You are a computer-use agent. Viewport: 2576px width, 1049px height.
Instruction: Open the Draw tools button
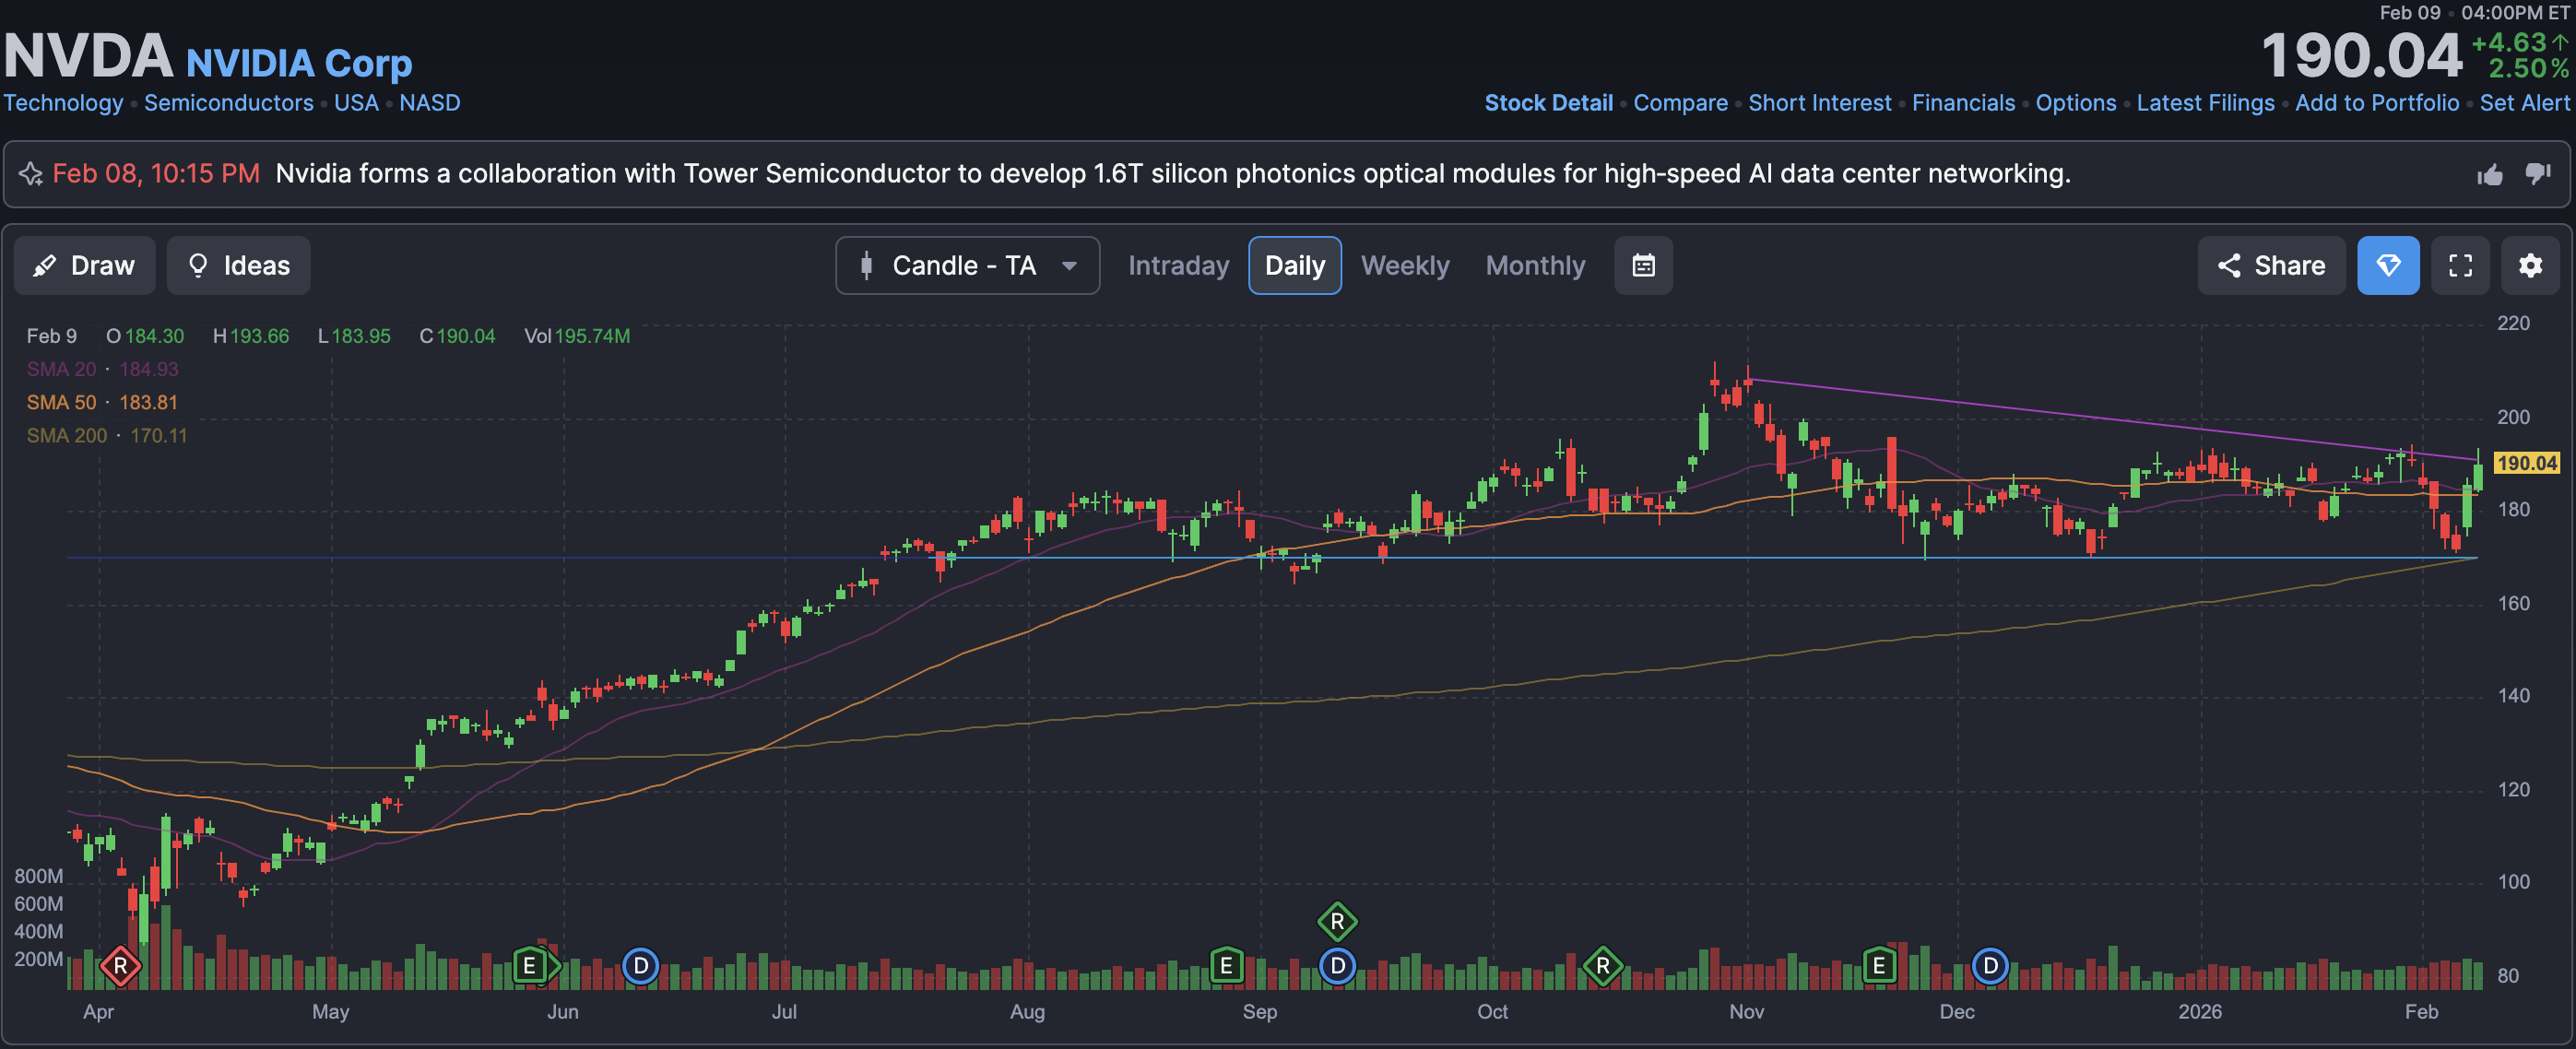click(84, 265)
